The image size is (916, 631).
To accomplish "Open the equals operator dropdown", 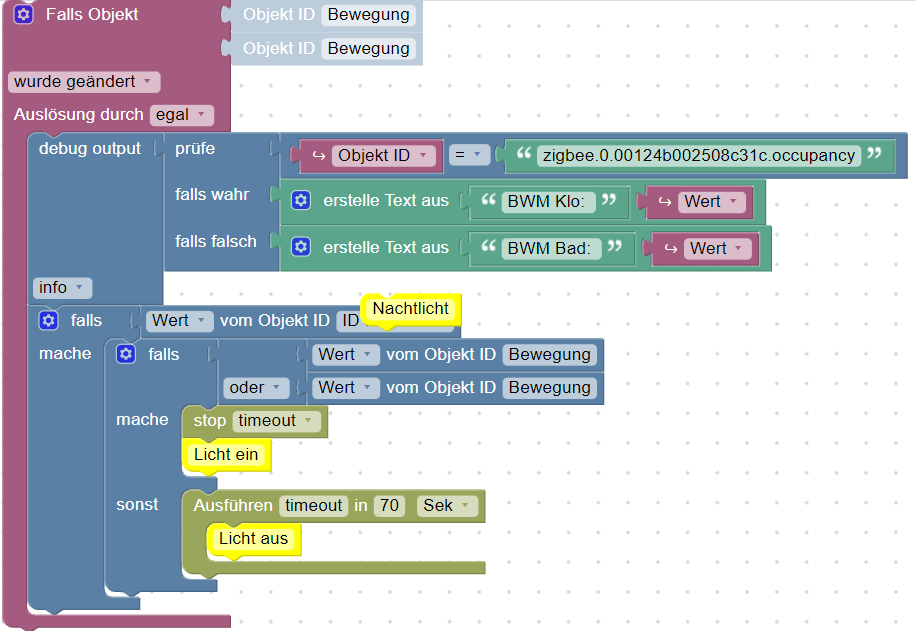I will point(469,155).
